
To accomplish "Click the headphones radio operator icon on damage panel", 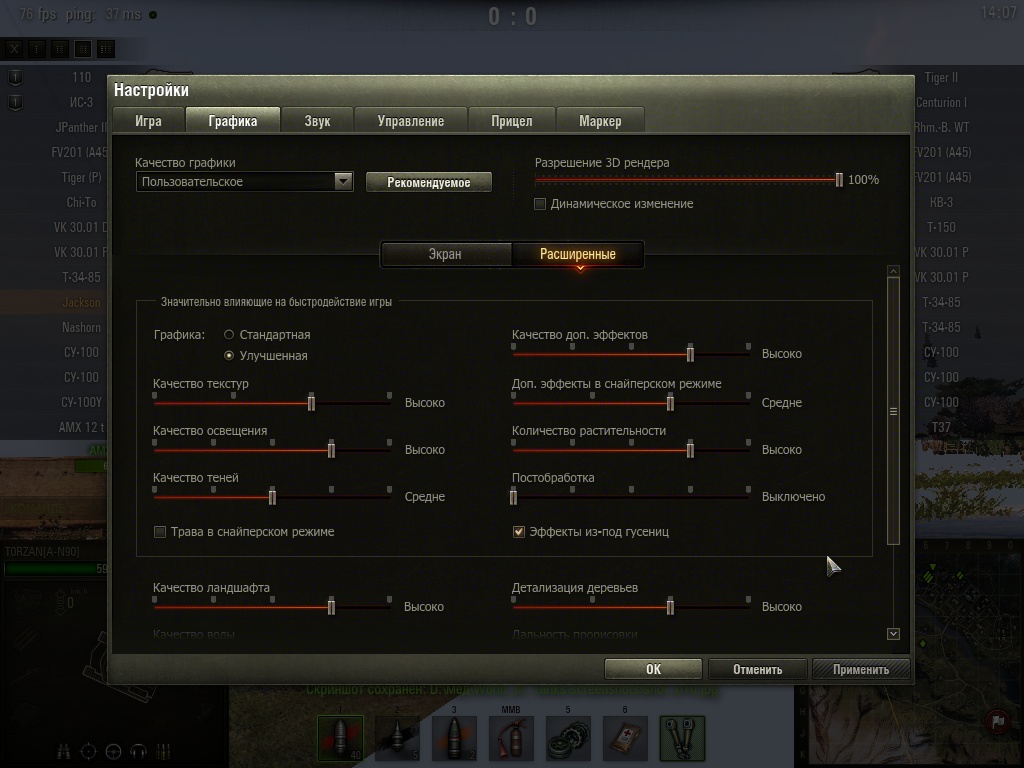I will tap(138, 752).
